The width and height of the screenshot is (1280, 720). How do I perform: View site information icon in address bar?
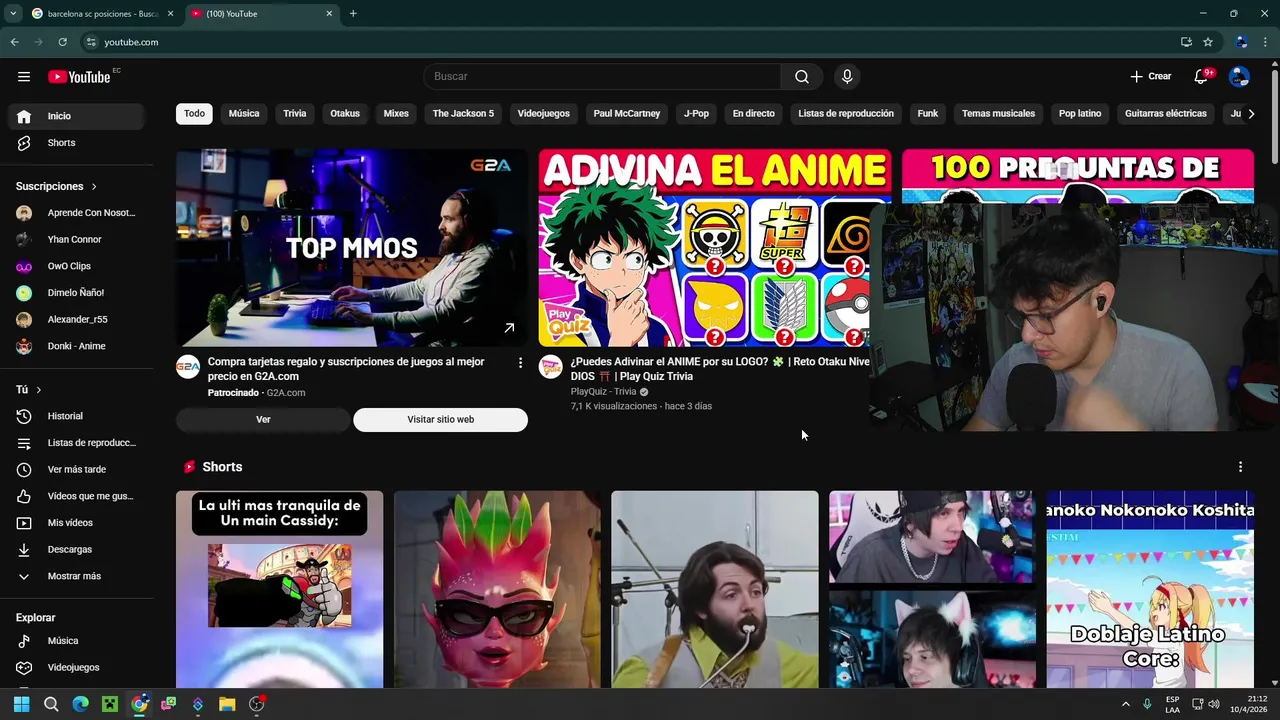(x=91, y=42)
